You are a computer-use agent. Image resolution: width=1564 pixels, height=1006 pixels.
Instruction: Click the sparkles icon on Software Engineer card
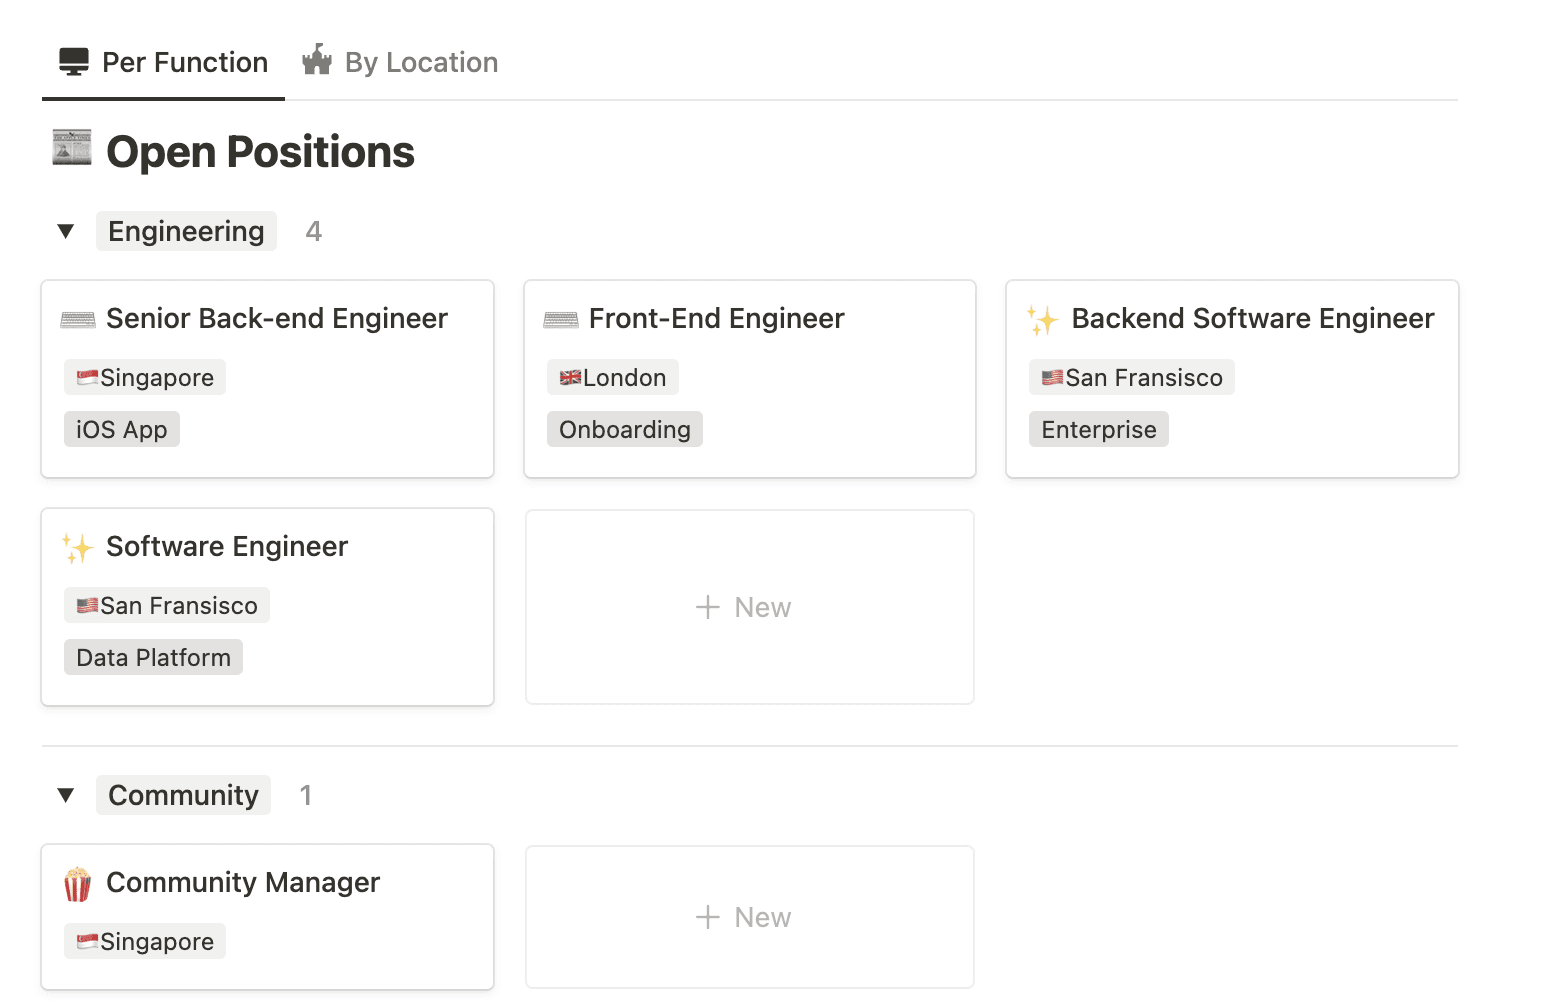coord(78,548)
